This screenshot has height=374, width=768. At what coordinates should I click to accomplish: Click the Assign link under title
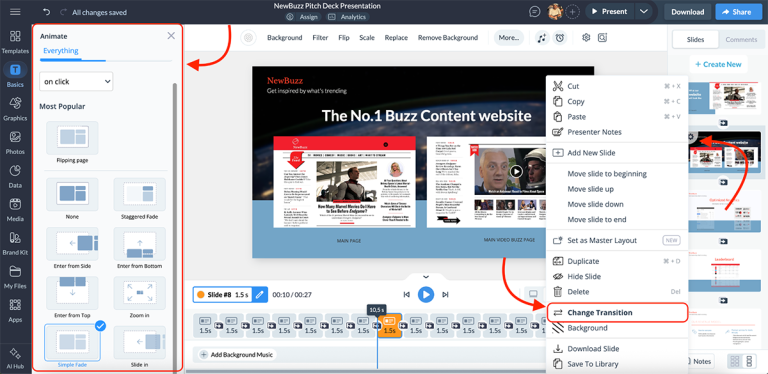pos(302,17)
